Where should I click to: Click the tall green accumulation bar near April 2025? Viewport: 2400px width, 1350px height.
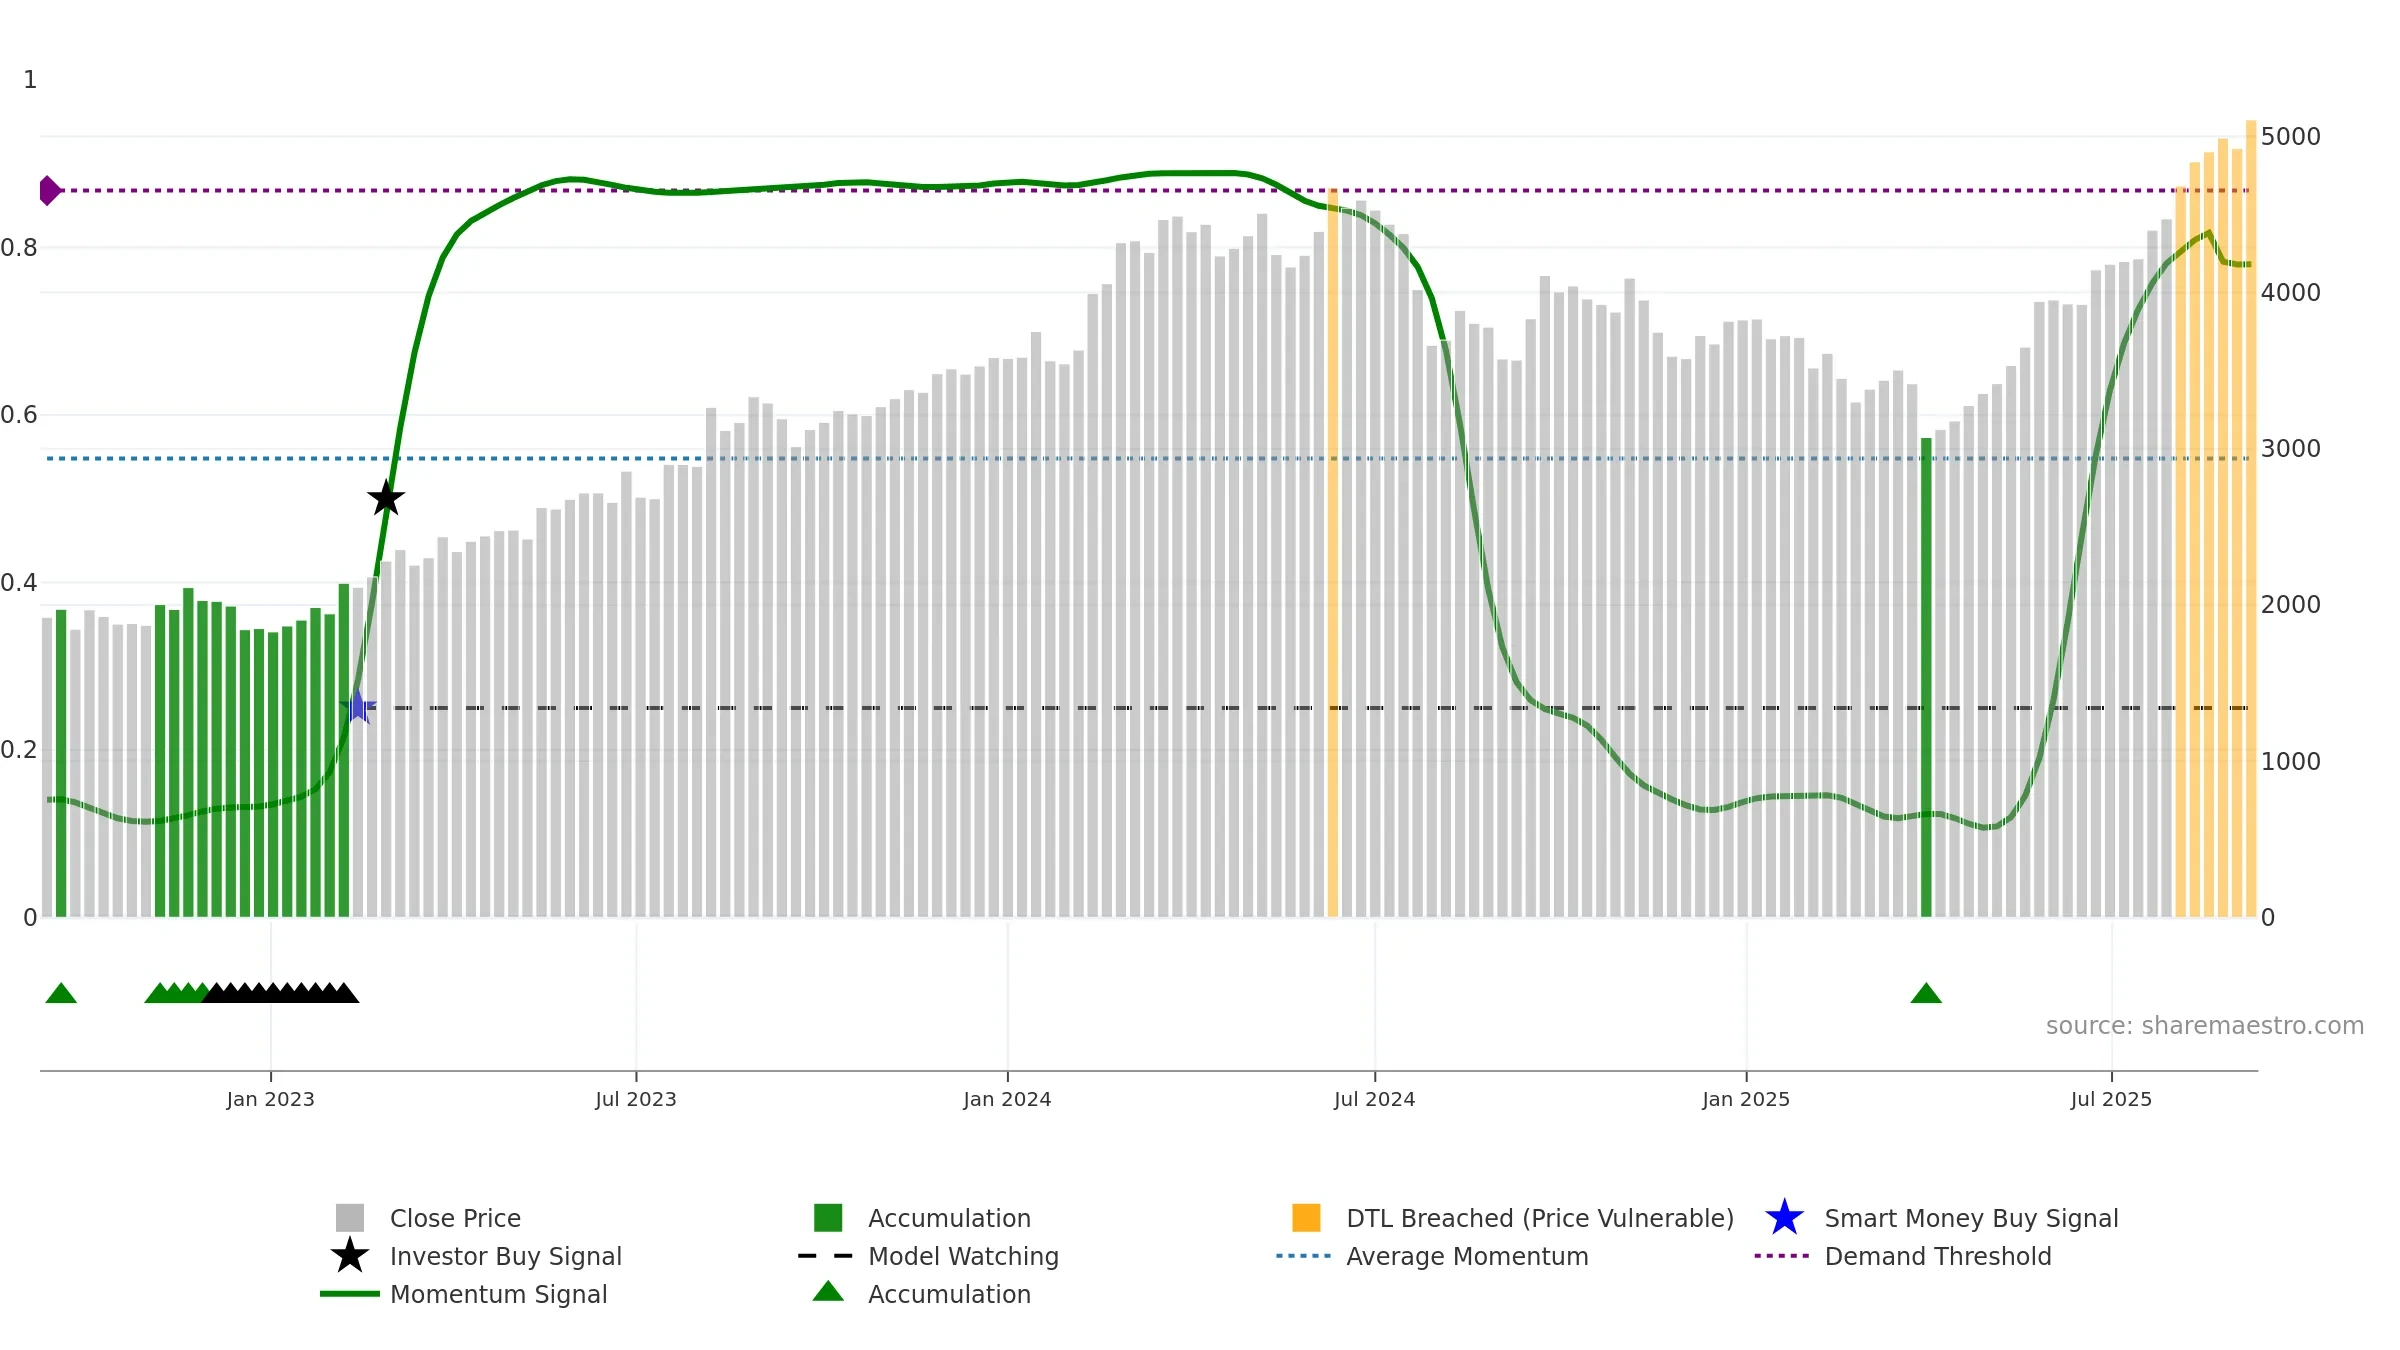click(x=1926, y=677)
